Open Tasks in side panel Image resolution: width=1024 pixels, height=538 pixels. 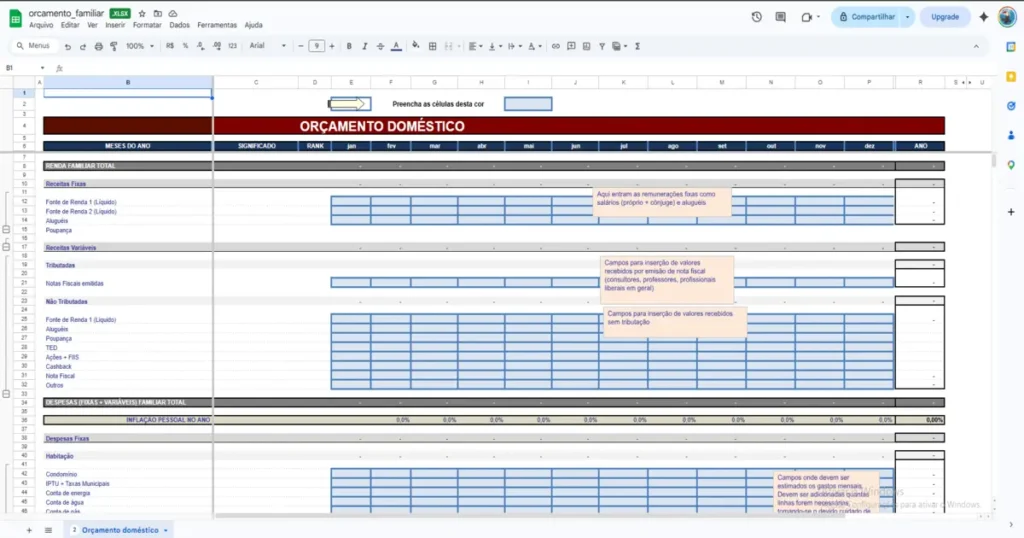click(1011, 106)
